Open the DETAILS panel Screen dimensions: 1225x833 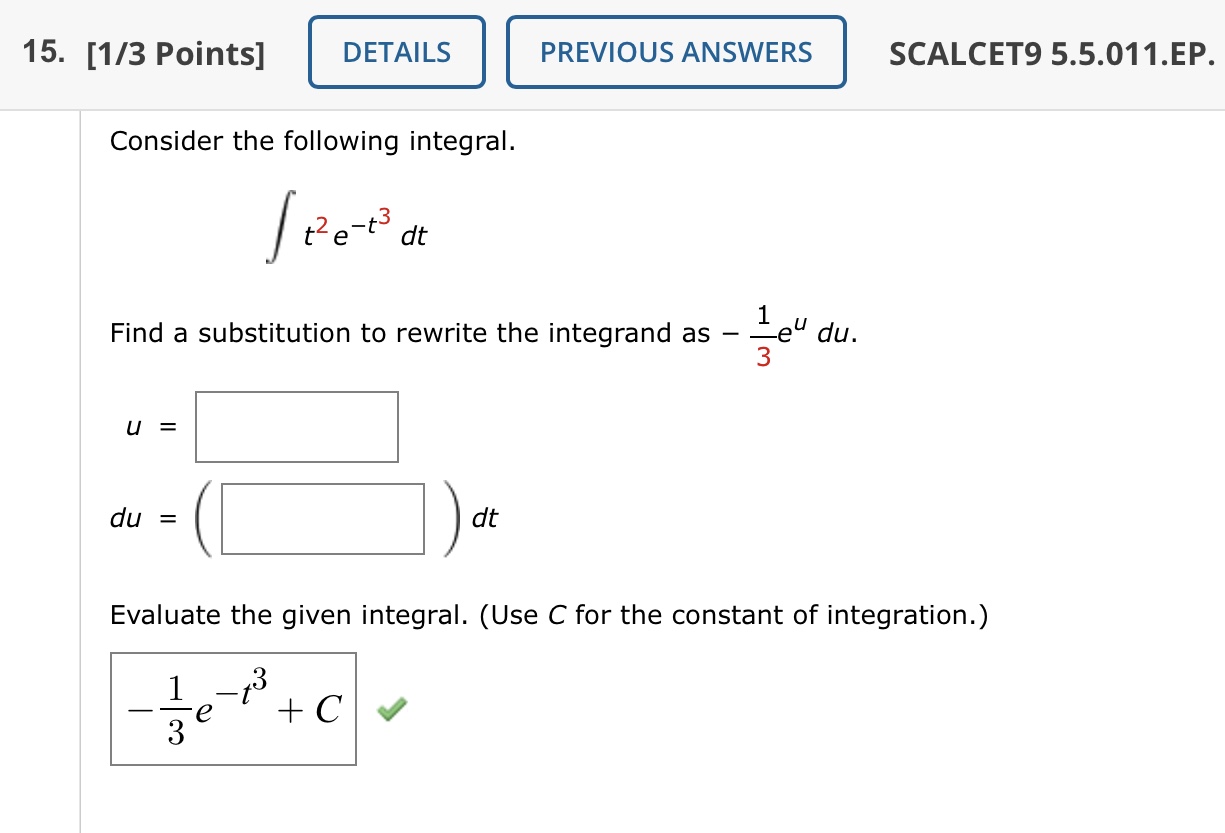tap(396, 52)
